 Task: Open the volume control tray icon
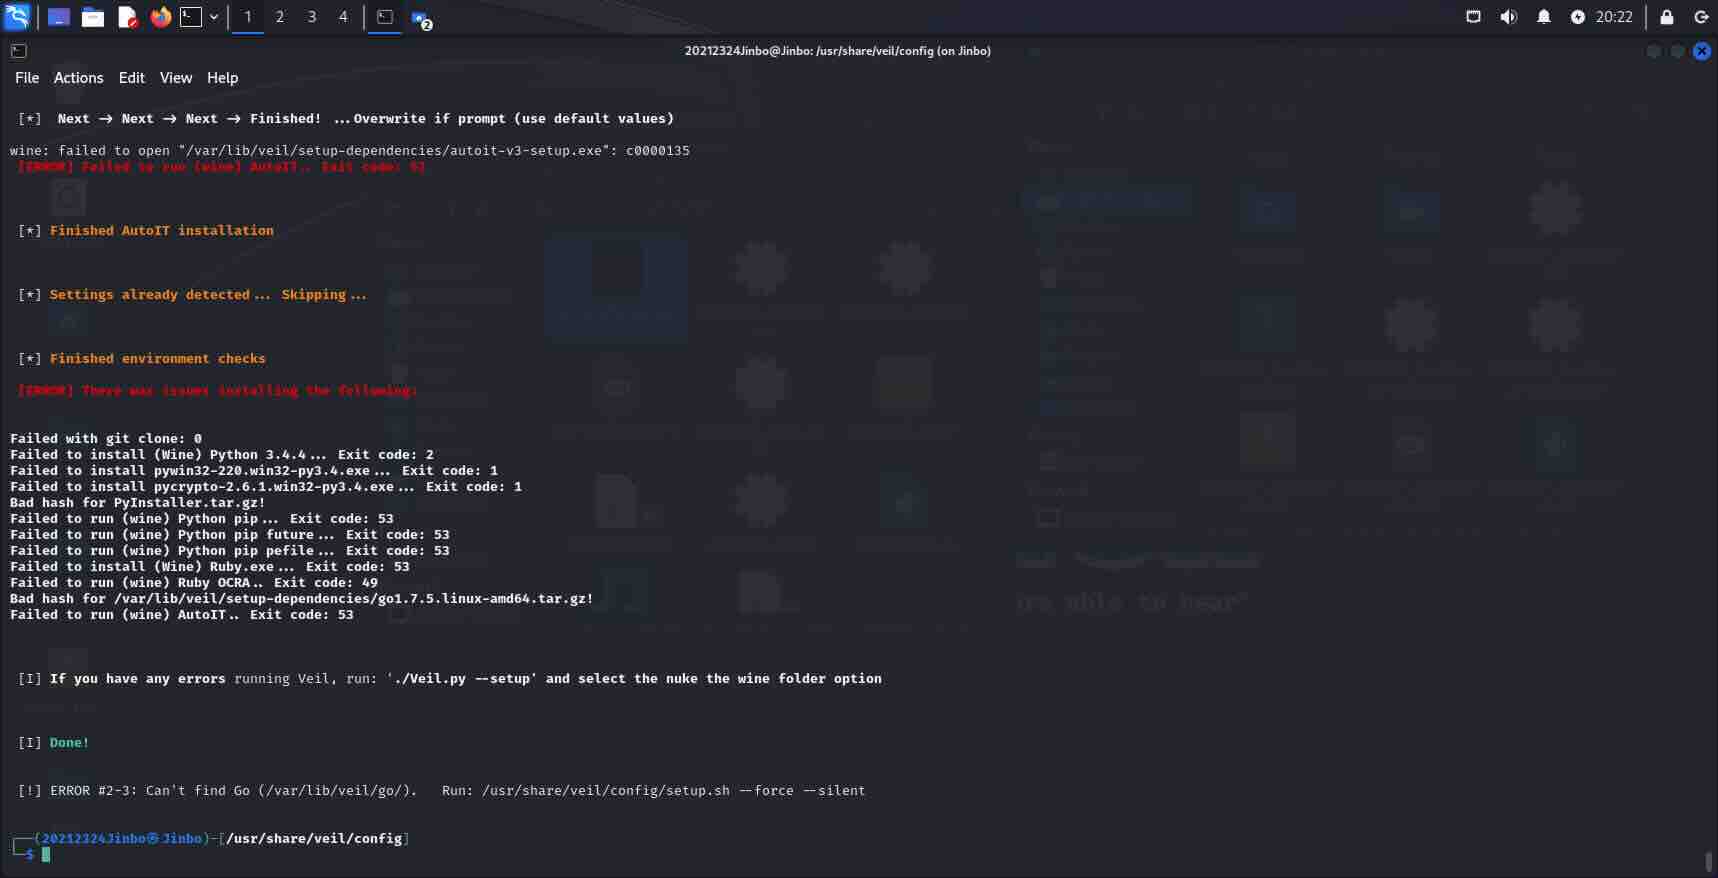click(1508, 17)
